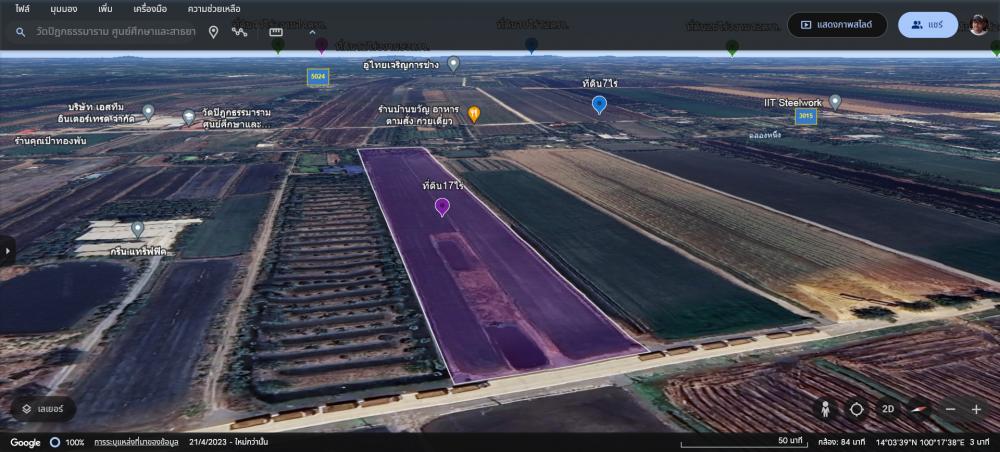Screen dimensions: 1000x452
Task: Click the search magnifier icon
Action: [x=20, y=32]
